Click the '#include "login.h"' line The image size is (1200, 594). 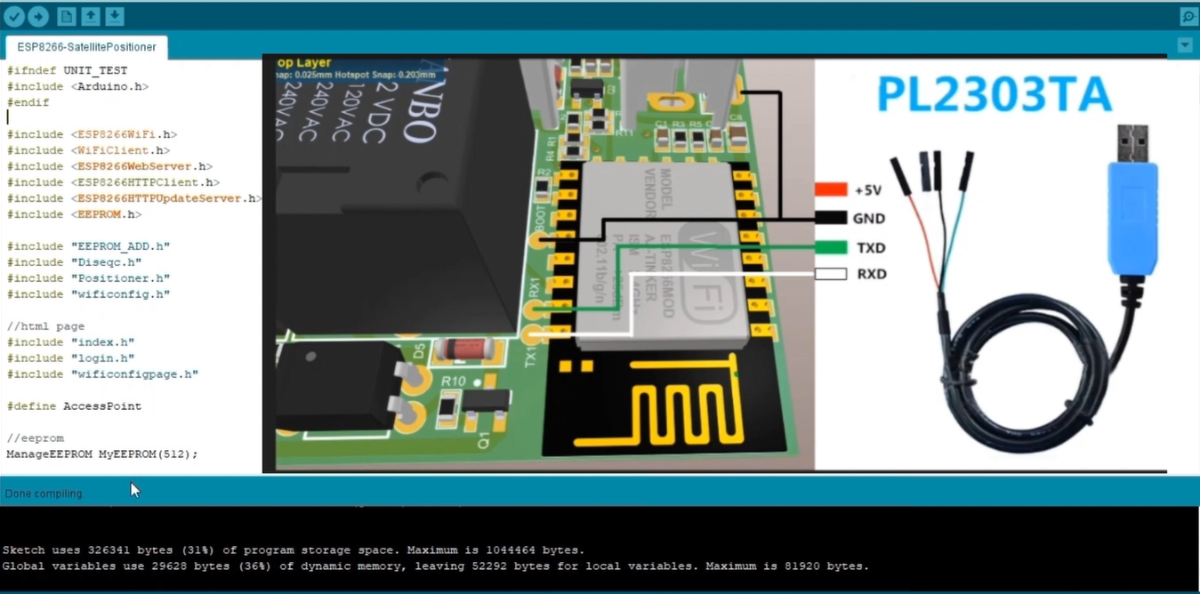pyautogui.click(x=70, y=358)
